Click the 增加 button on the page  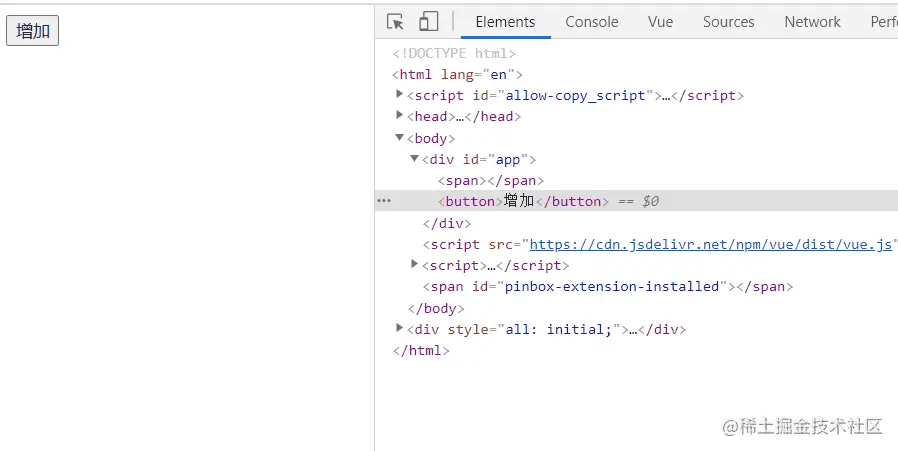(x=32, y=30)
